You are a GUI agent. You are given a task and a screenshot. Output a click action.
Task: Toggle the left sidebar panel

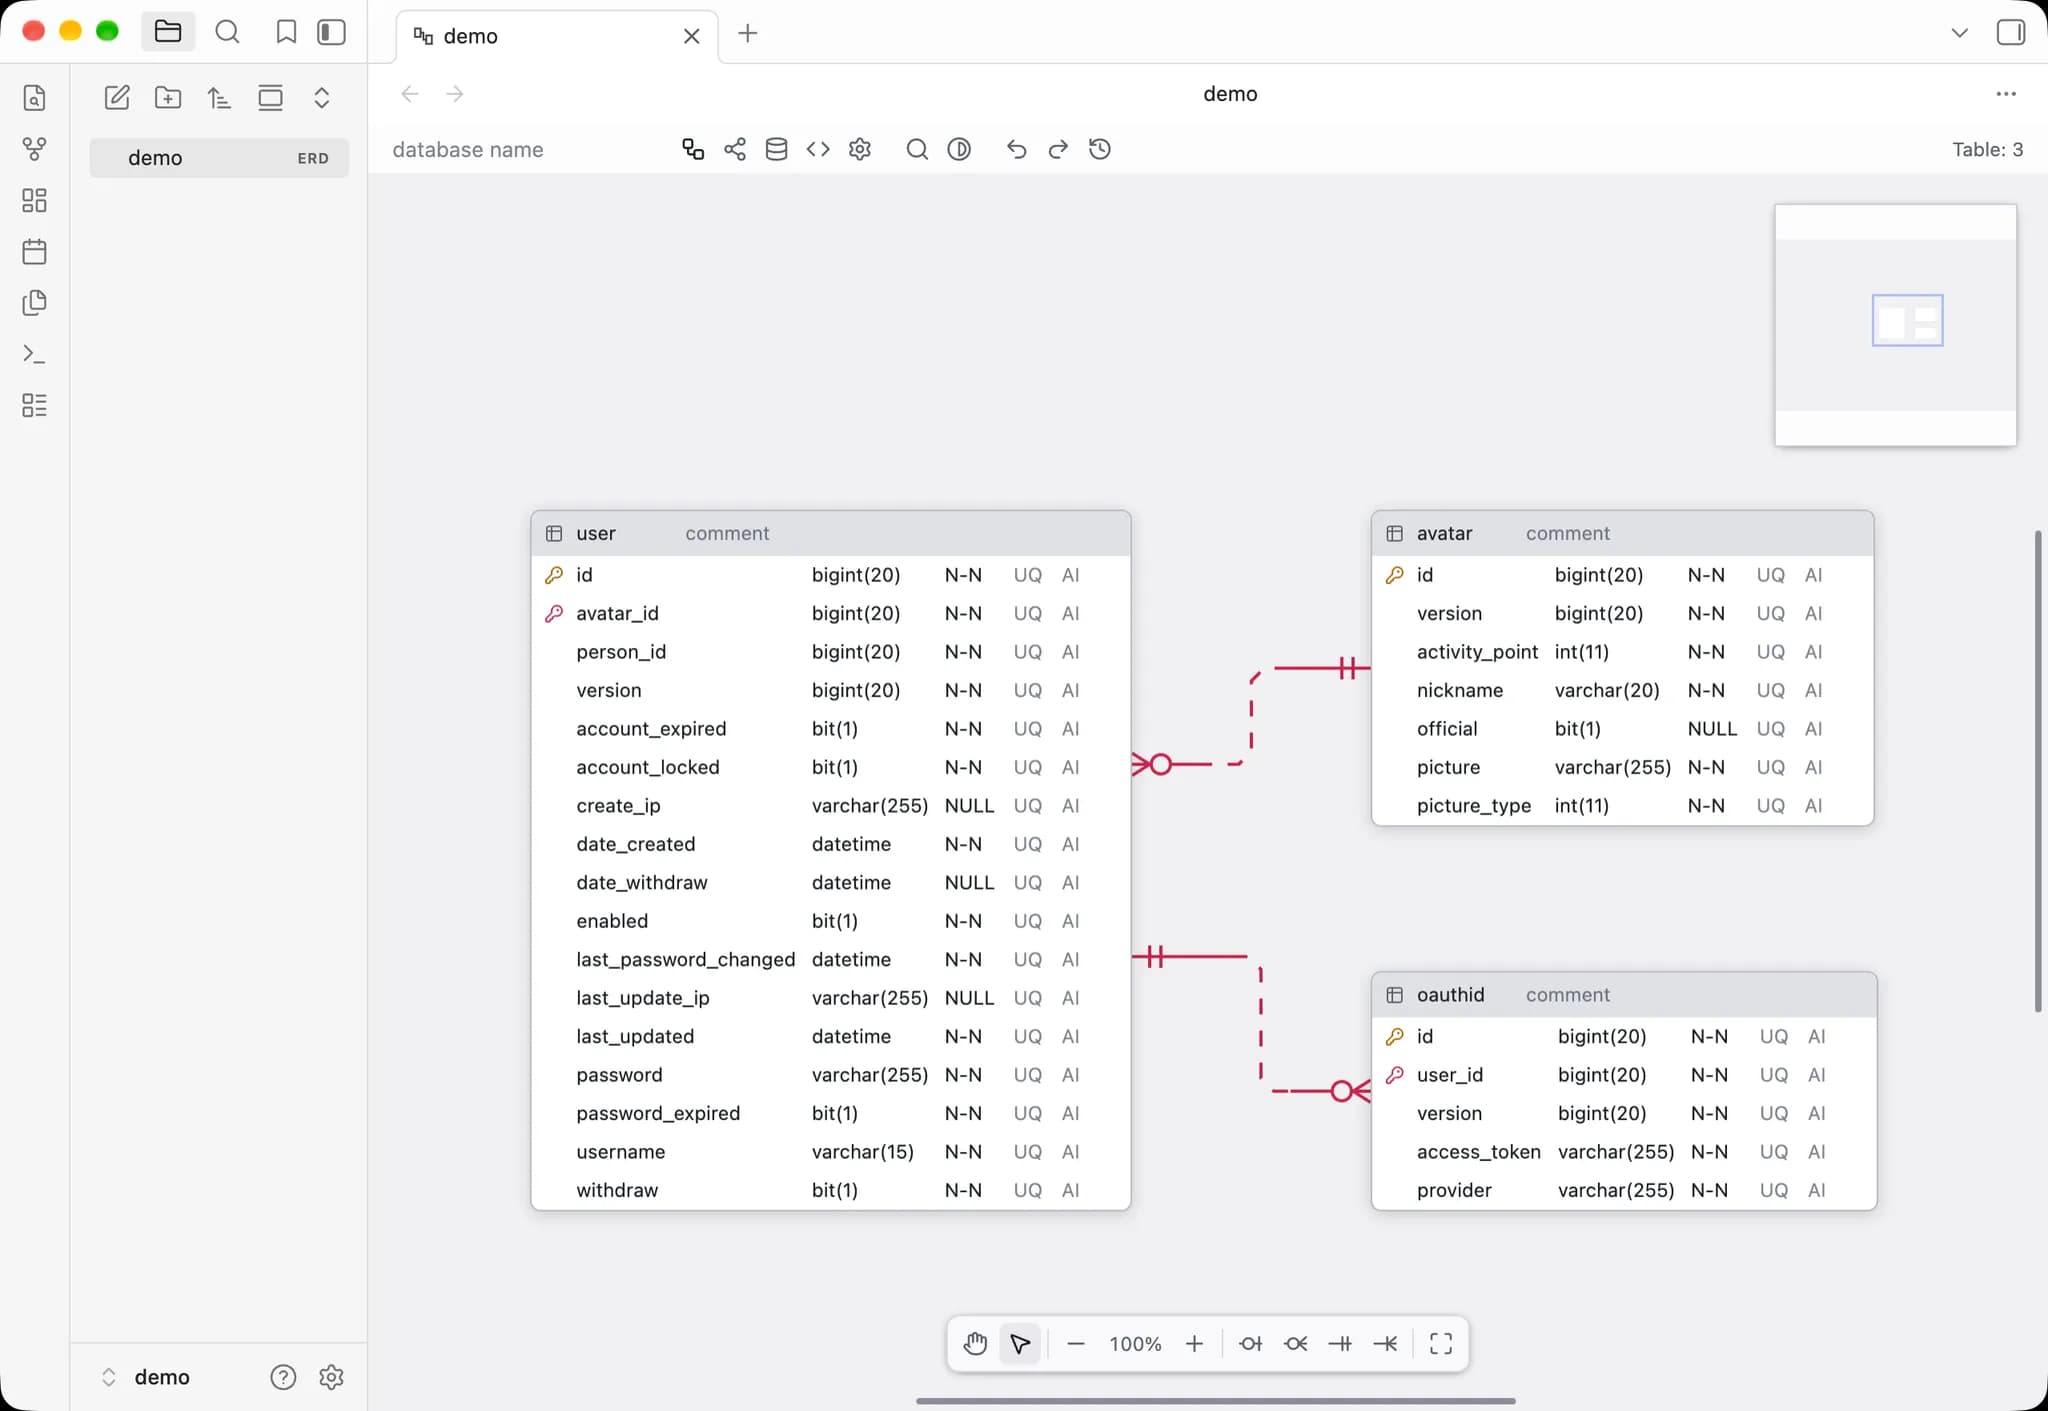coord(331,32)
